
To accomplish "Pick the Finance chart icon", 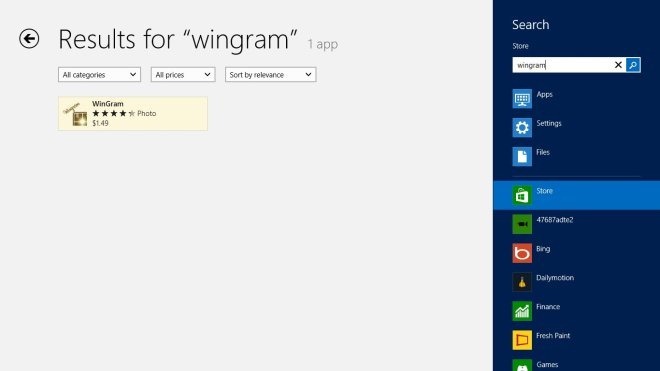I will tap(522, 311).
